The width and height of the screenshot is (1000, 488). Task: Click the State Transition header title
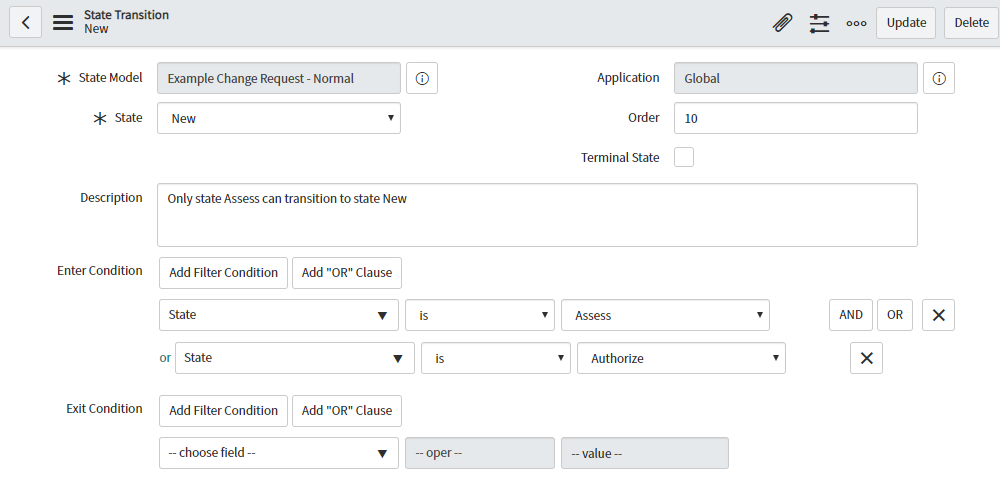(126, 15)
